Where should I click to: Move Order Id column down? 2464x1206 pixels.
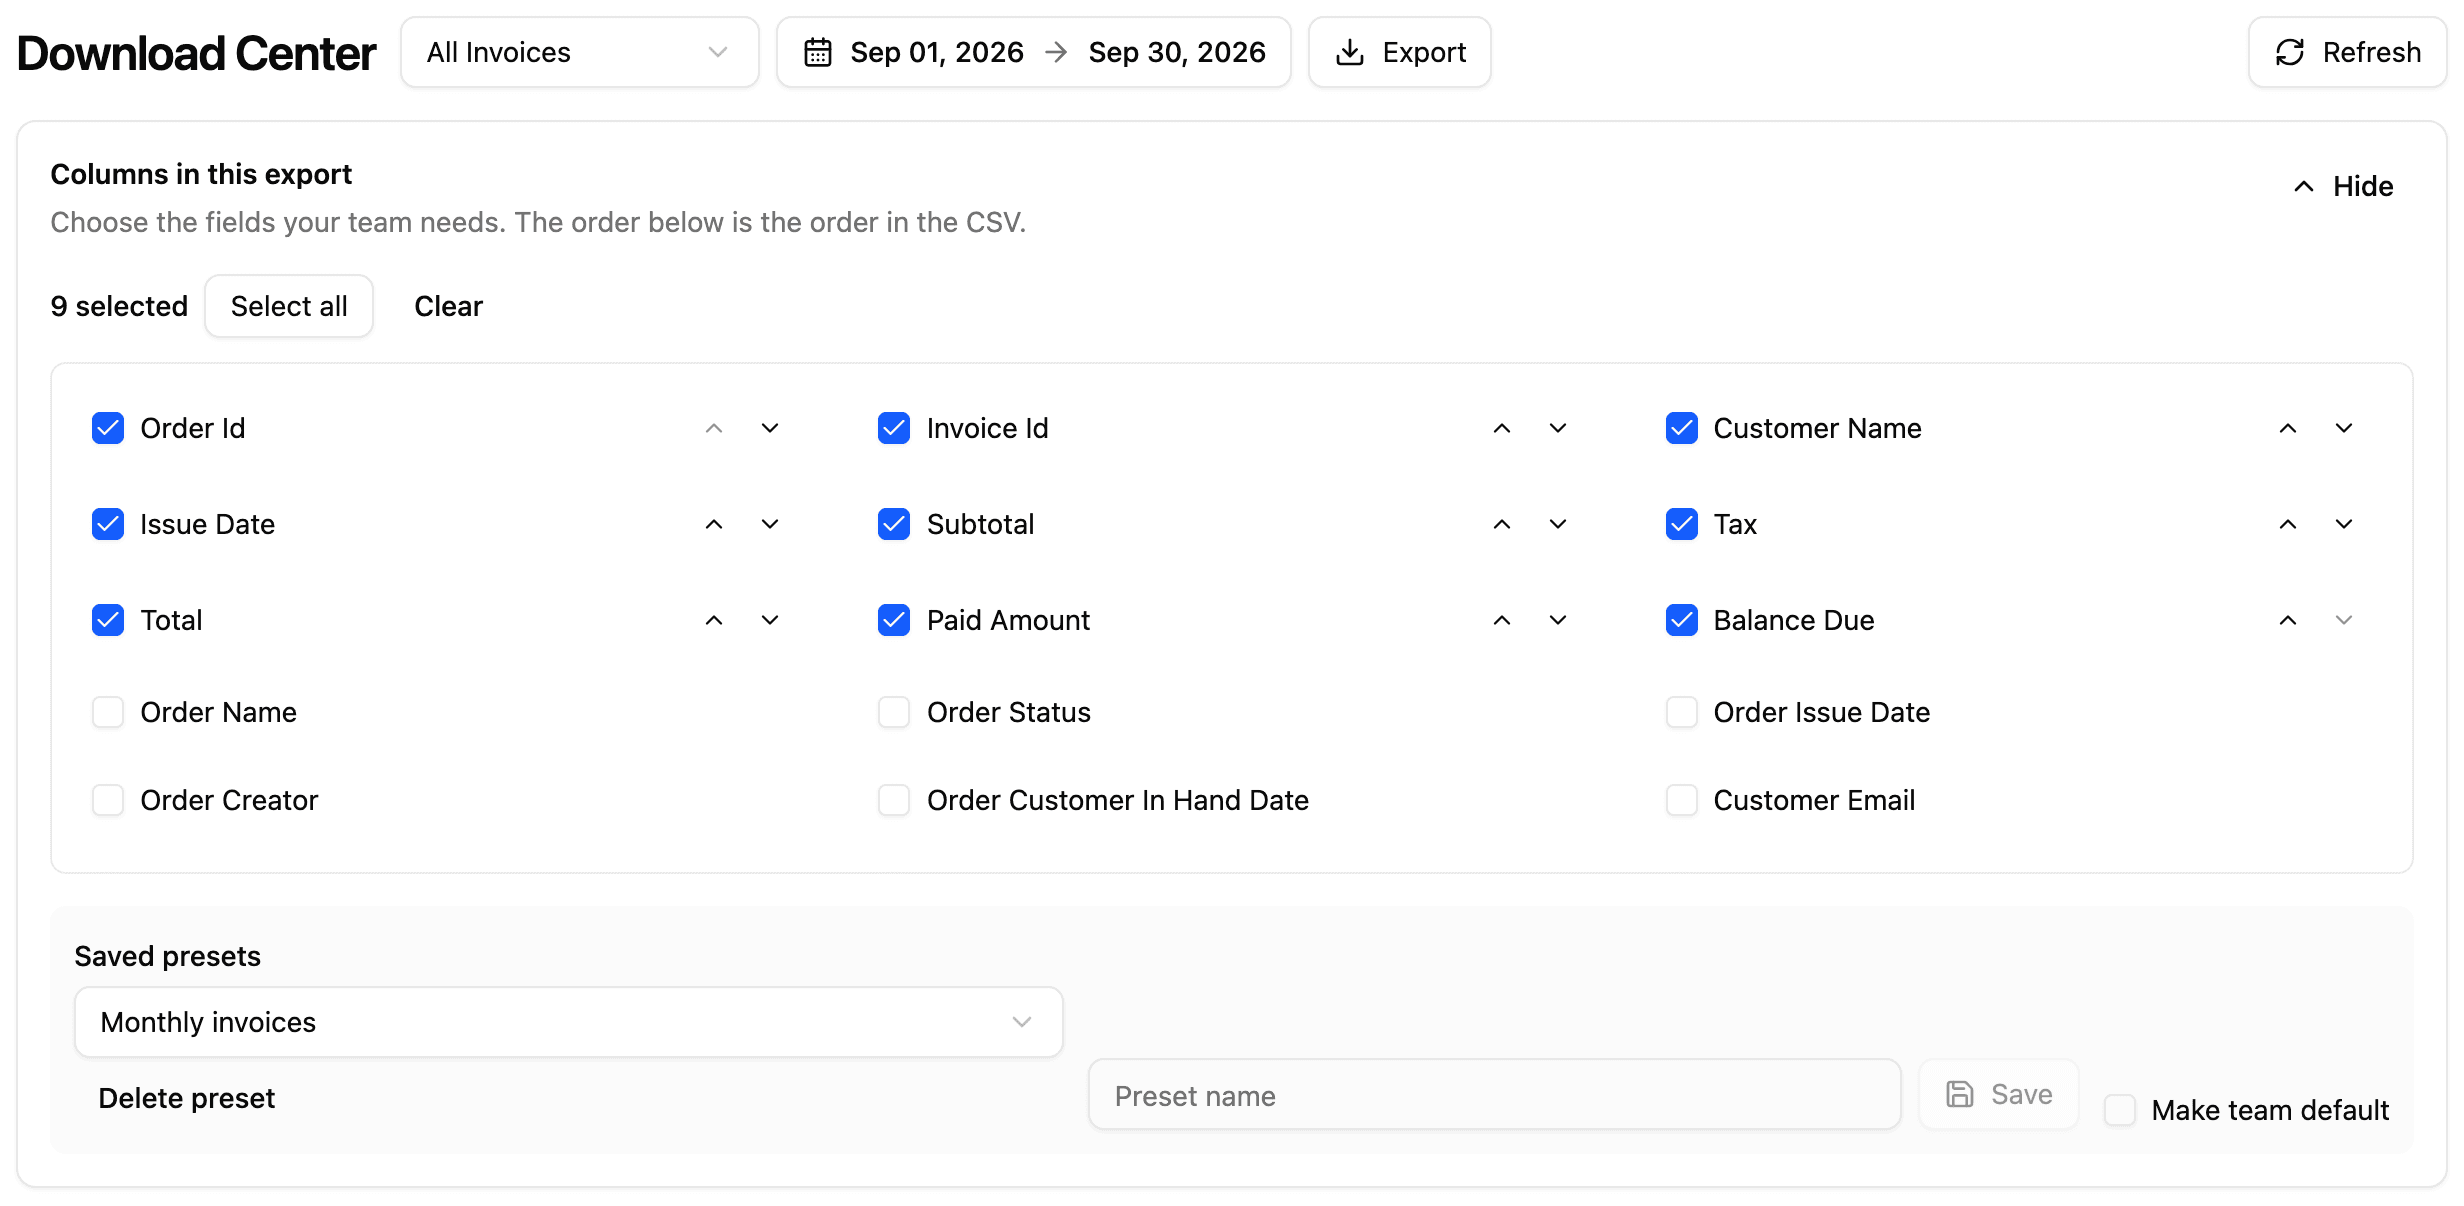770,428
